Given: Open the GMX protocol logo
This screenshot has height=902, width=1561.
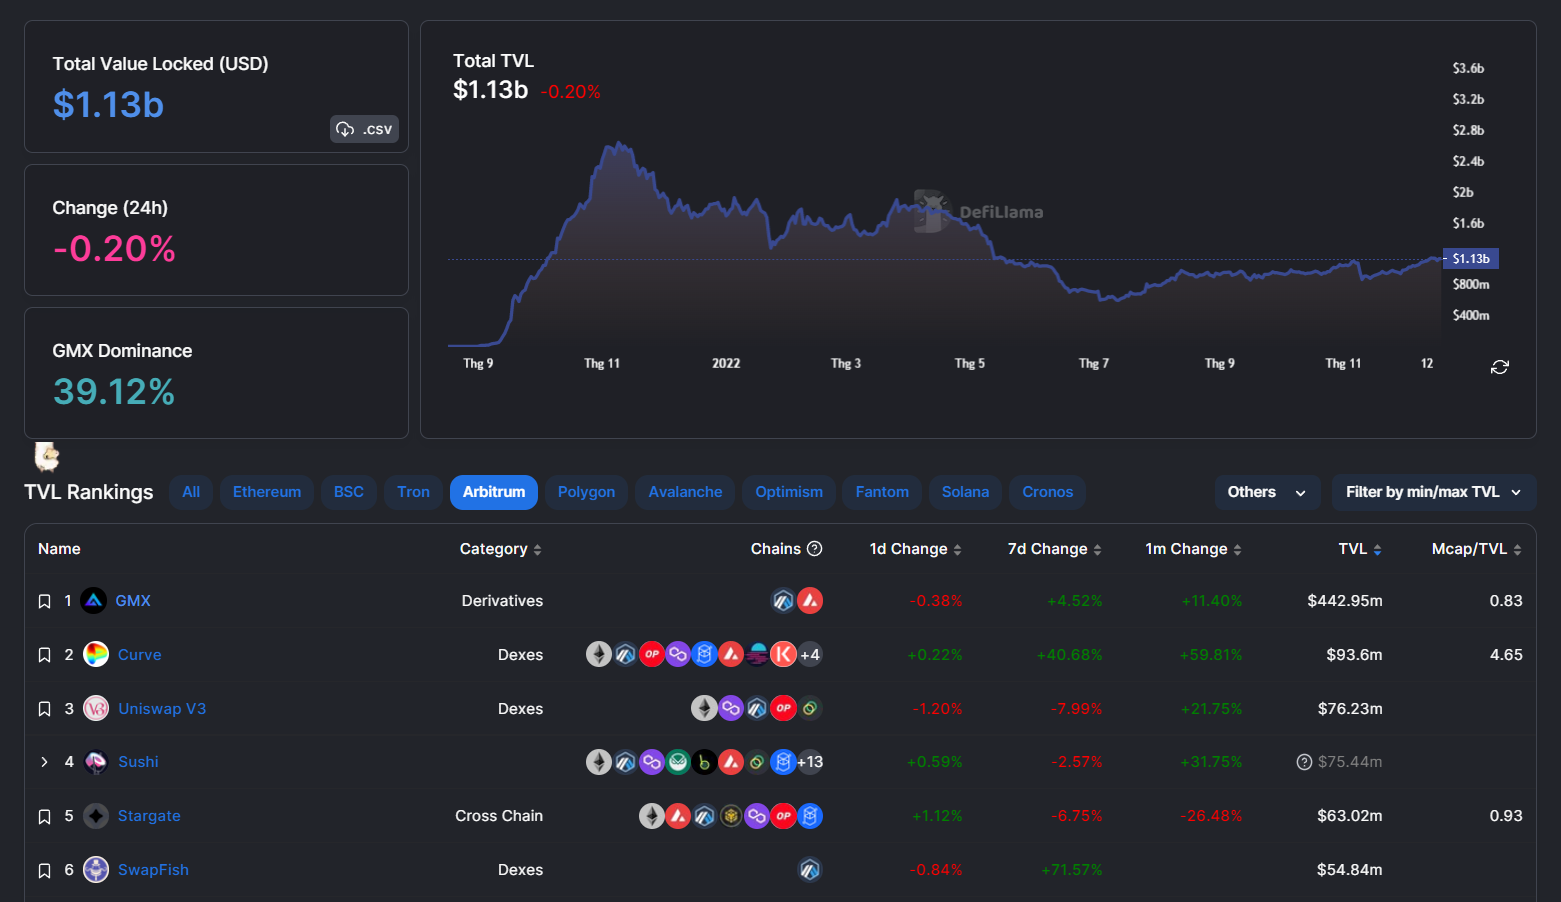Looking at the screenshot, I should [93, 601].
